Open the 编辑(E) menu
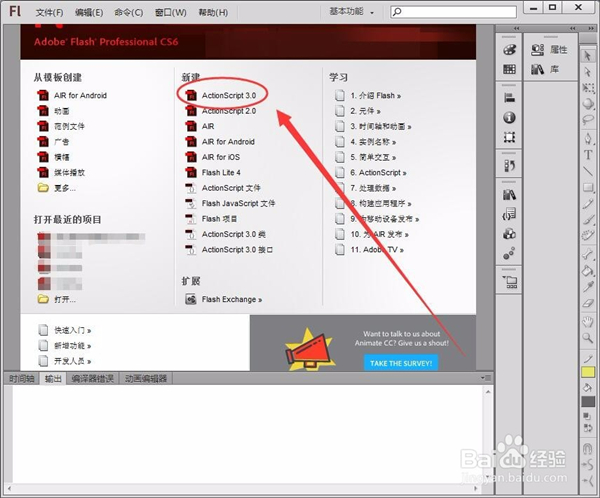The width and height of the screenshot is (600, 498). (x=89, y=13)
